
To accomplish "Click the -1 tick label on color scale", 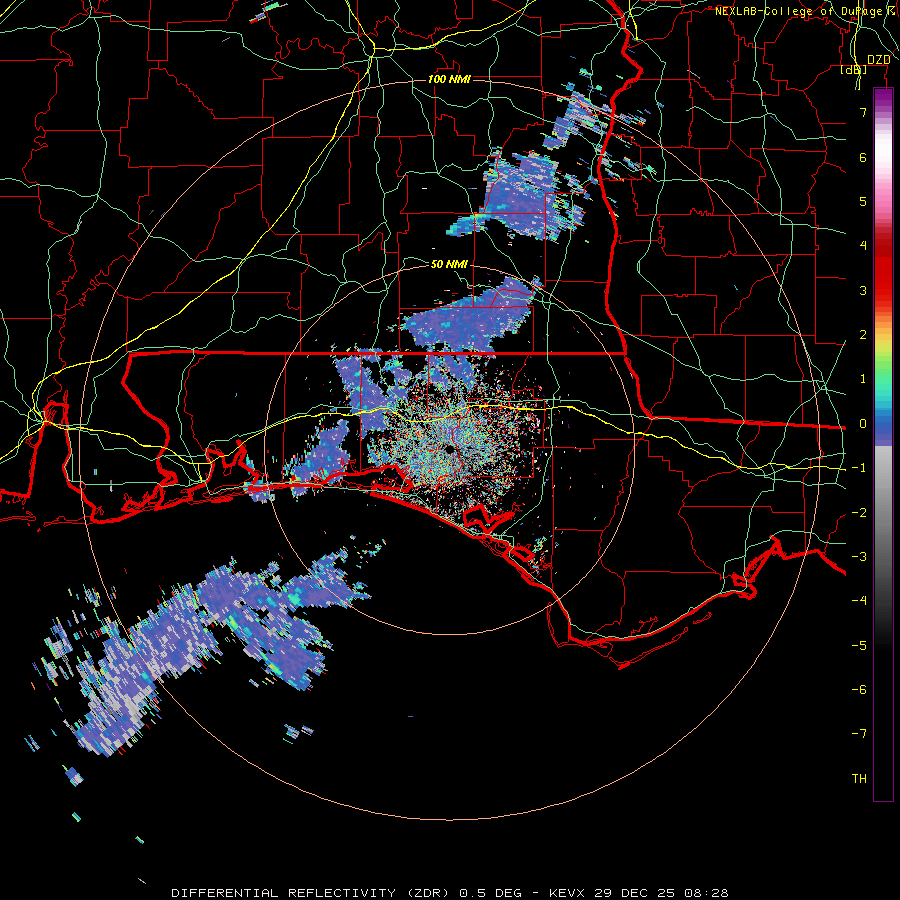I will (859, 468).
